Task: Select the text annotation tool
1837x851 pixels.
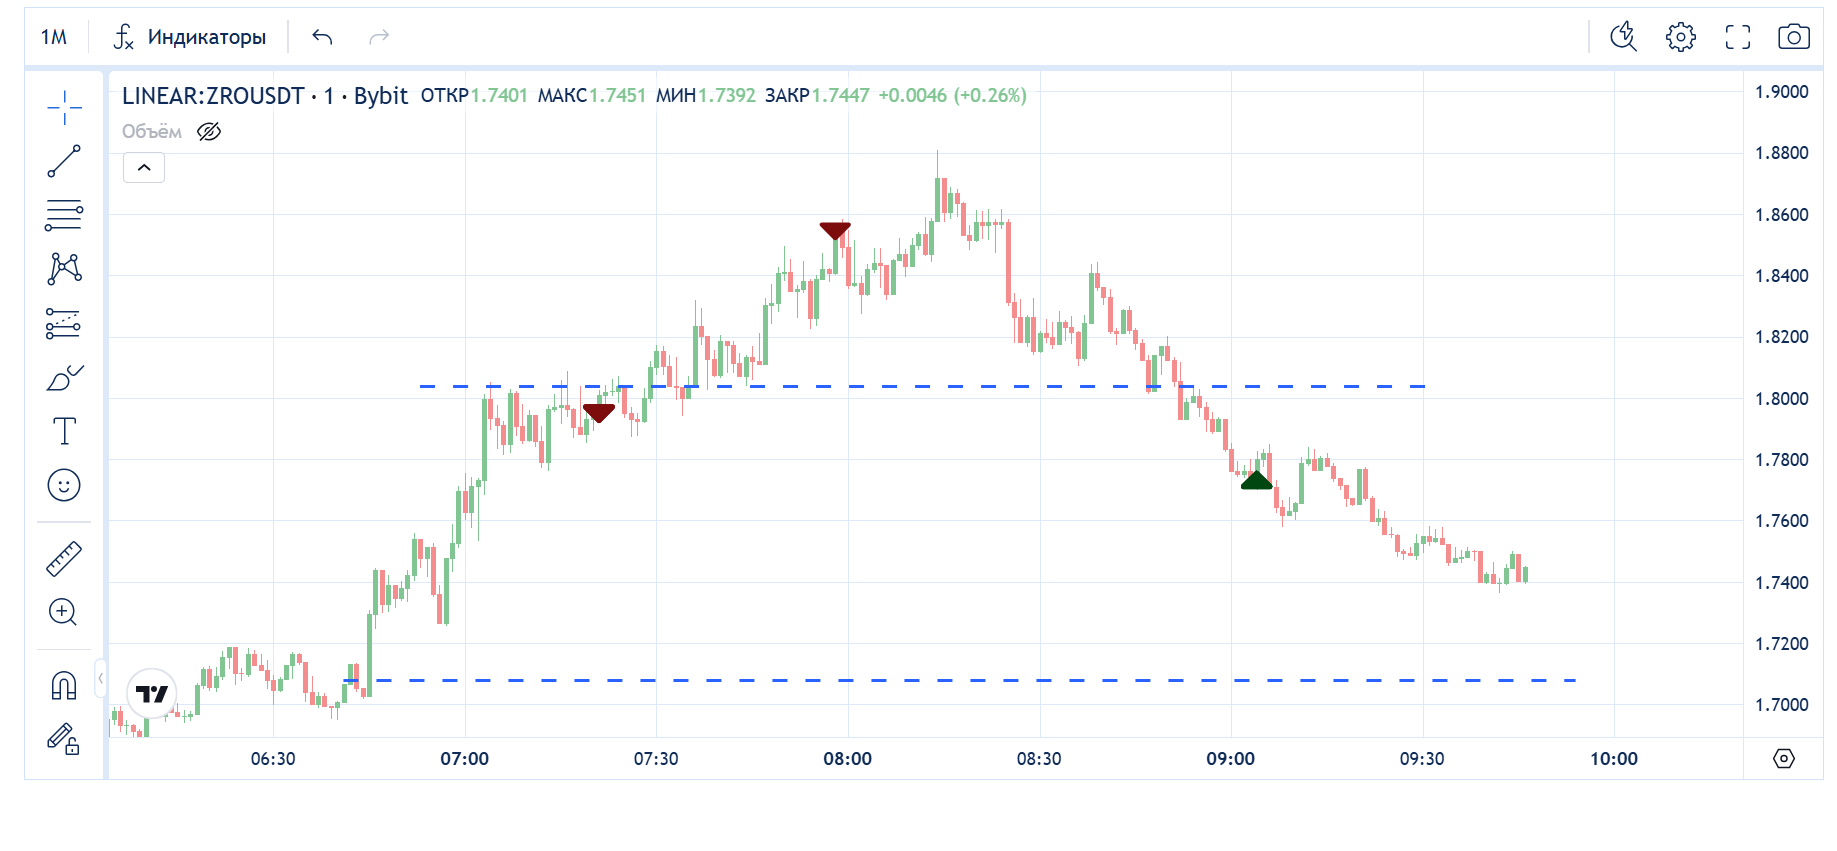Action: pos(64,431)
